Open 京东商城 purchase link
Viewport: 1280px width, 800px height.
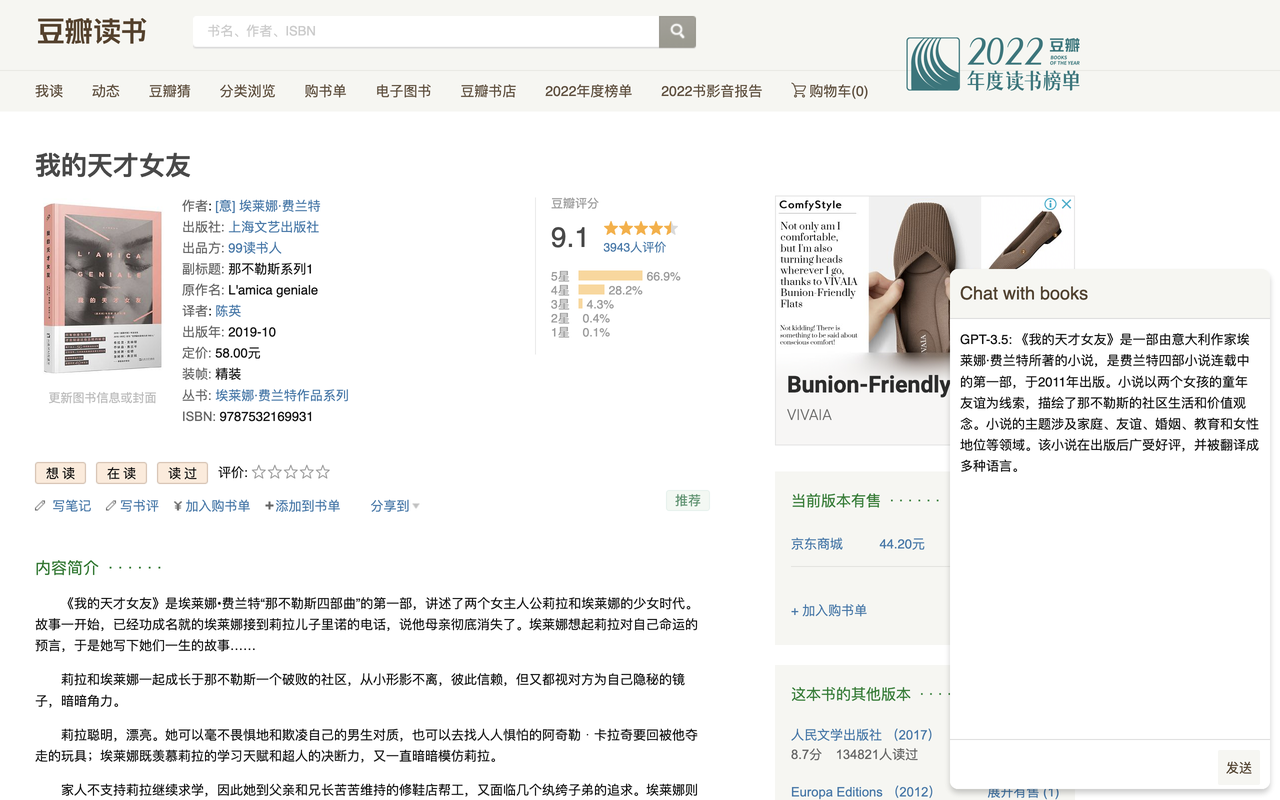click(817, 544)
